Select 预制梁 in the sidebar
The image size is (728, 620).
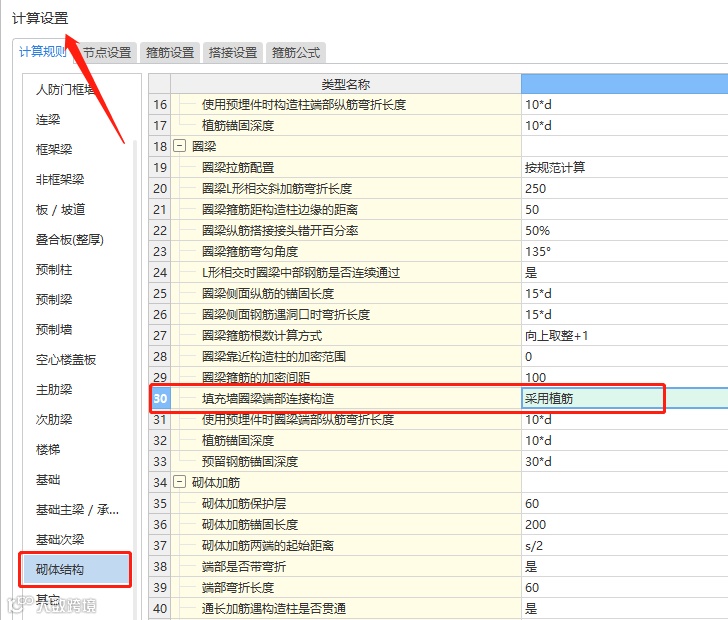54,300
